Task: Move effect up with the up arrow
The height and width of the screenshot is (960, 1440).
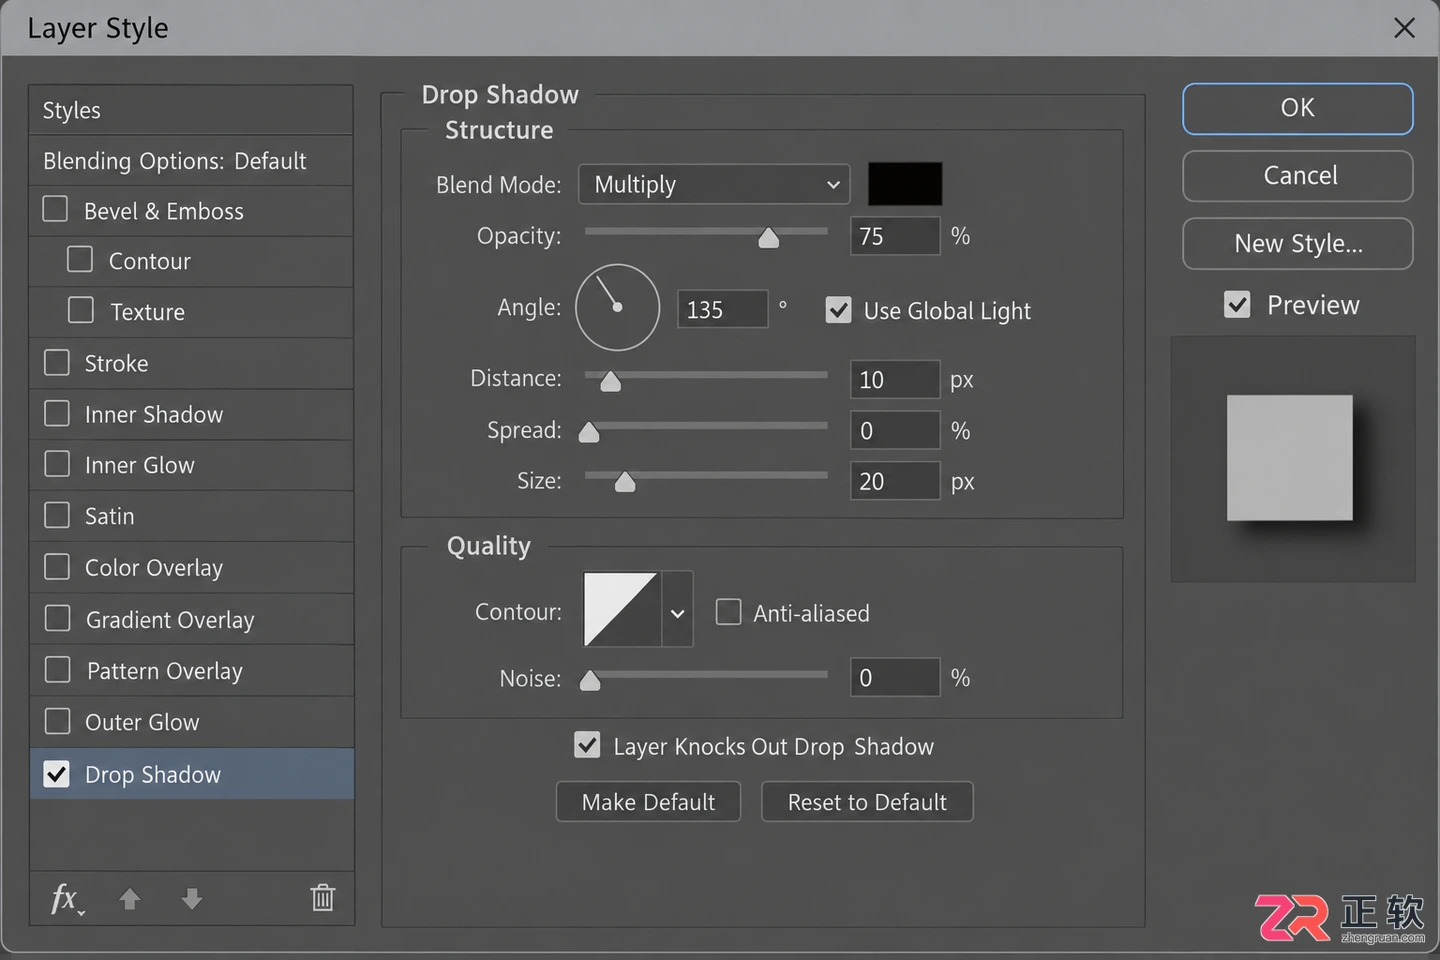Action: (129, 899)
